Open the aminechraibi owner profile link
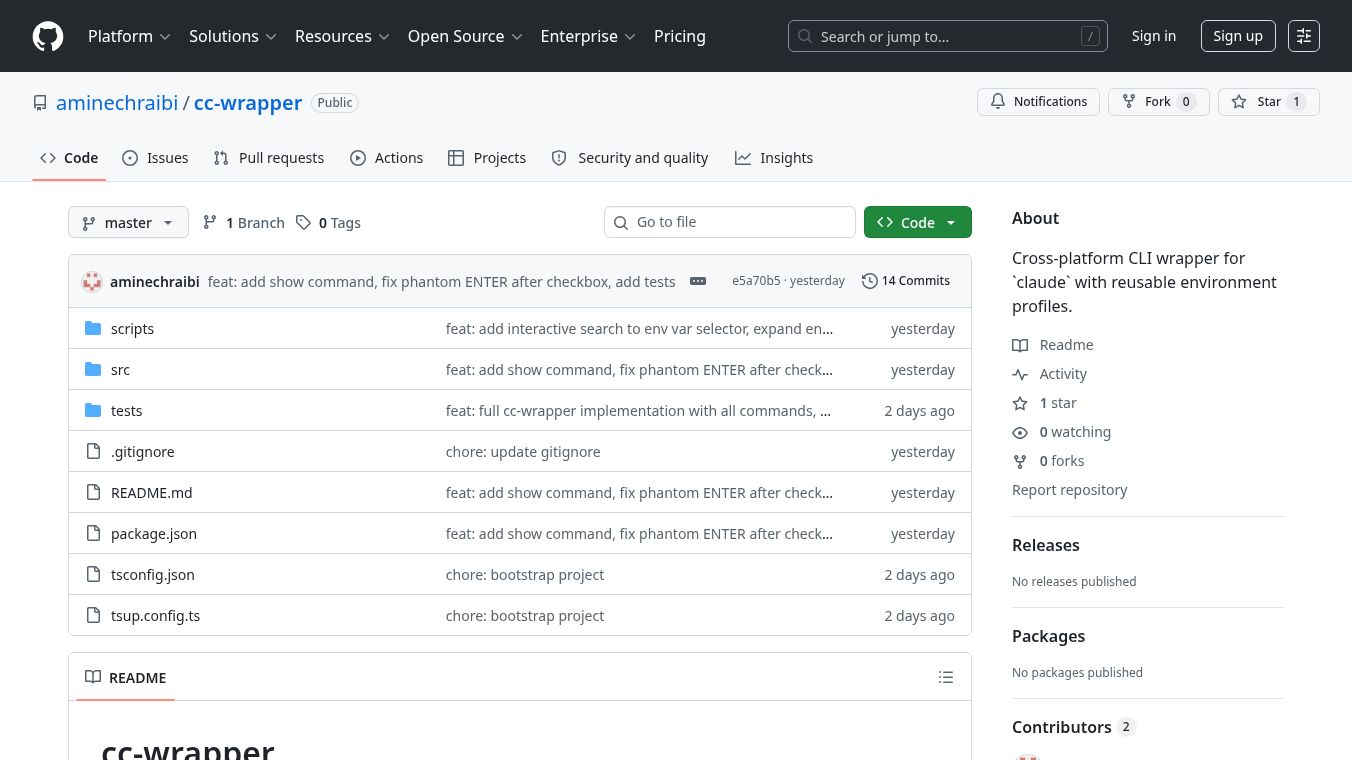1352x760 pixels. pyautogui.click(x=117, y=103)
